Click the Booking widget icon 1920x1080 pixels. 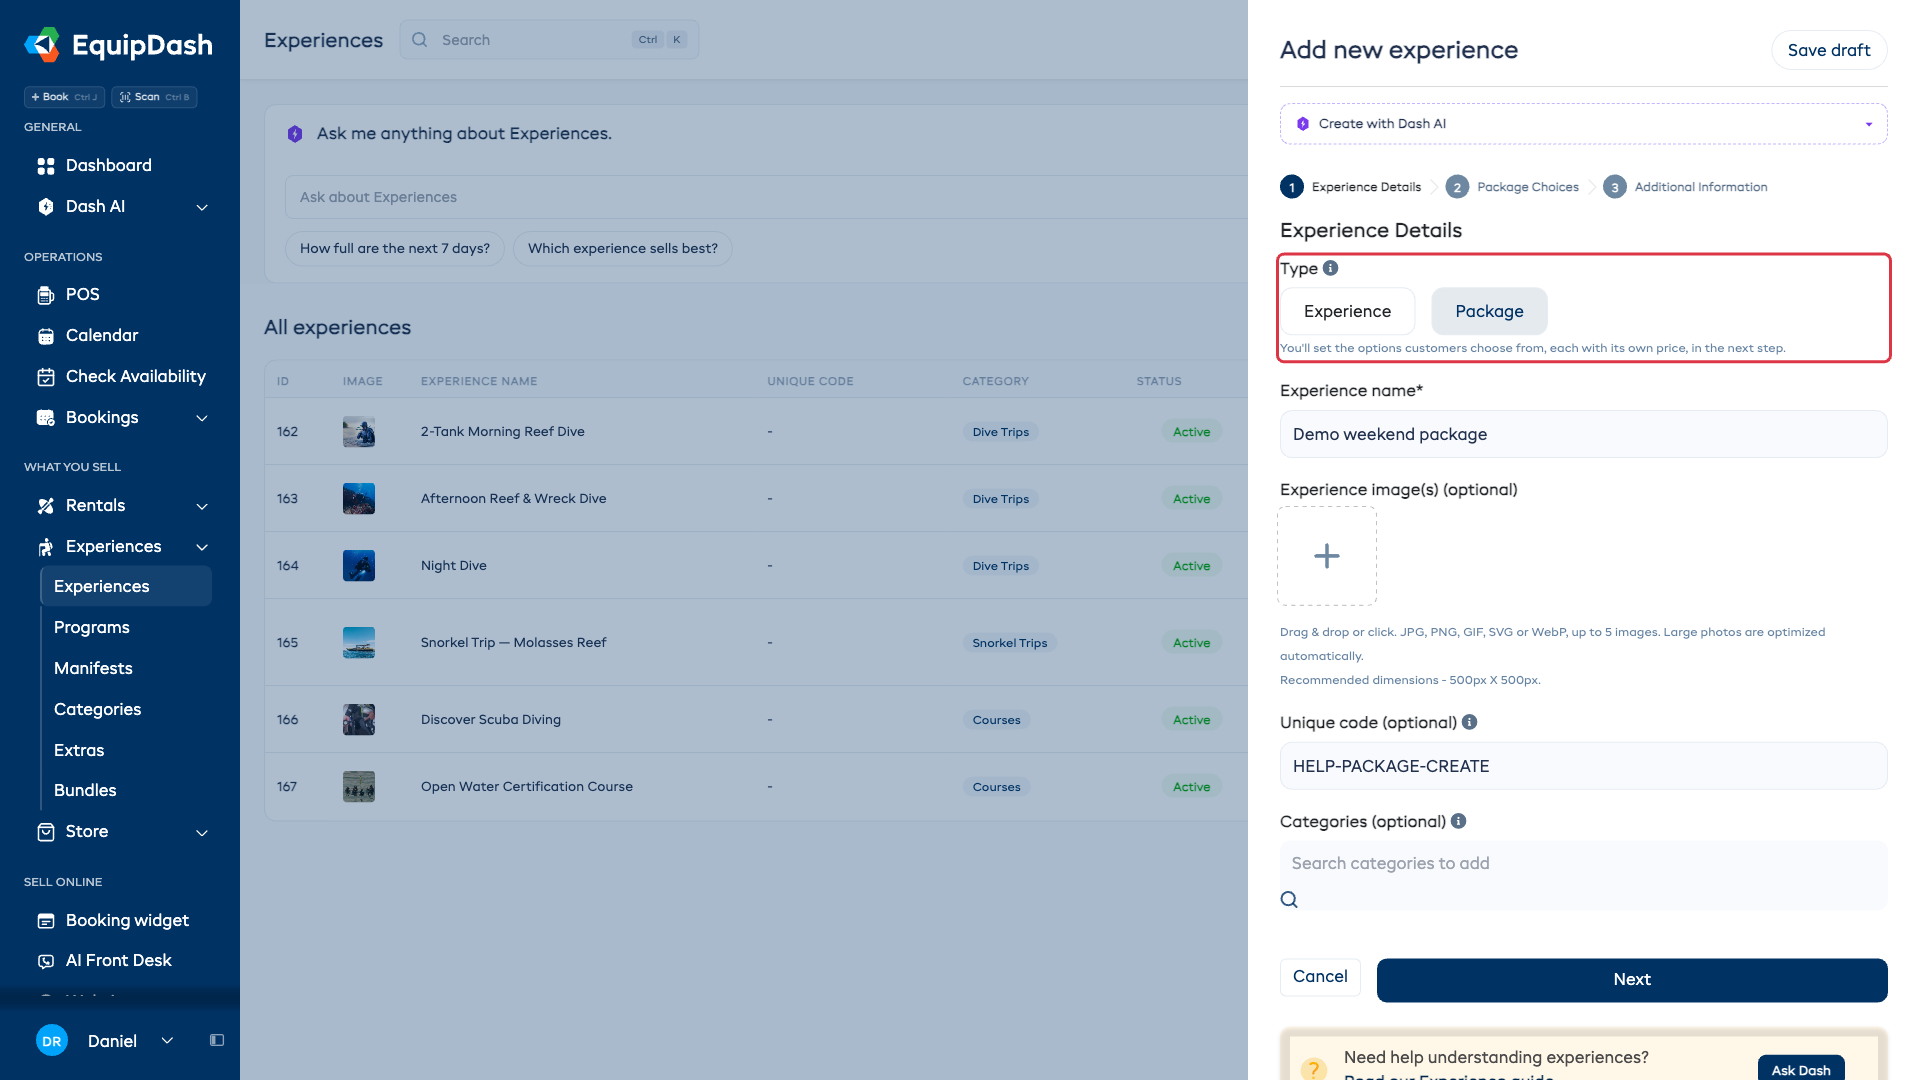(46, 921)
